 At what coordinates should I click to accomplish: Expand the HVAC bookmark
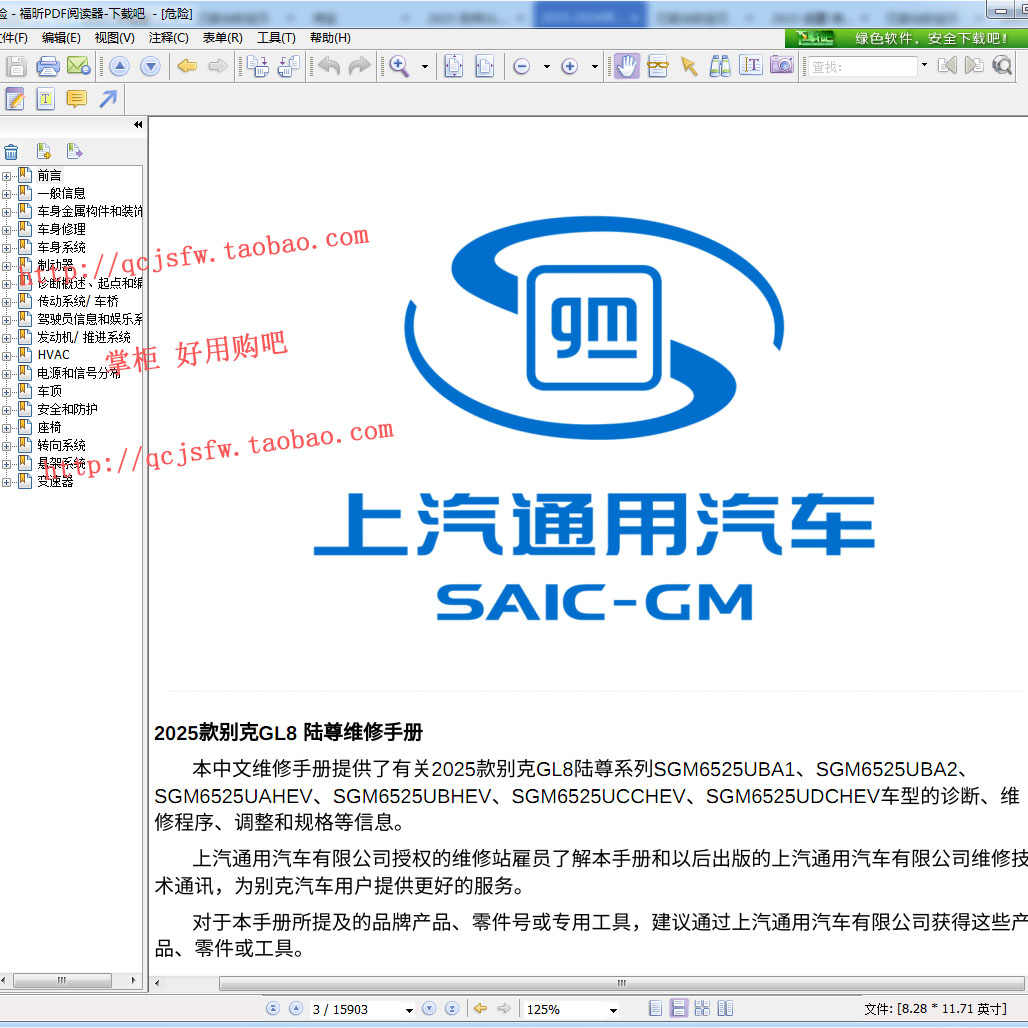coord(7,356)
